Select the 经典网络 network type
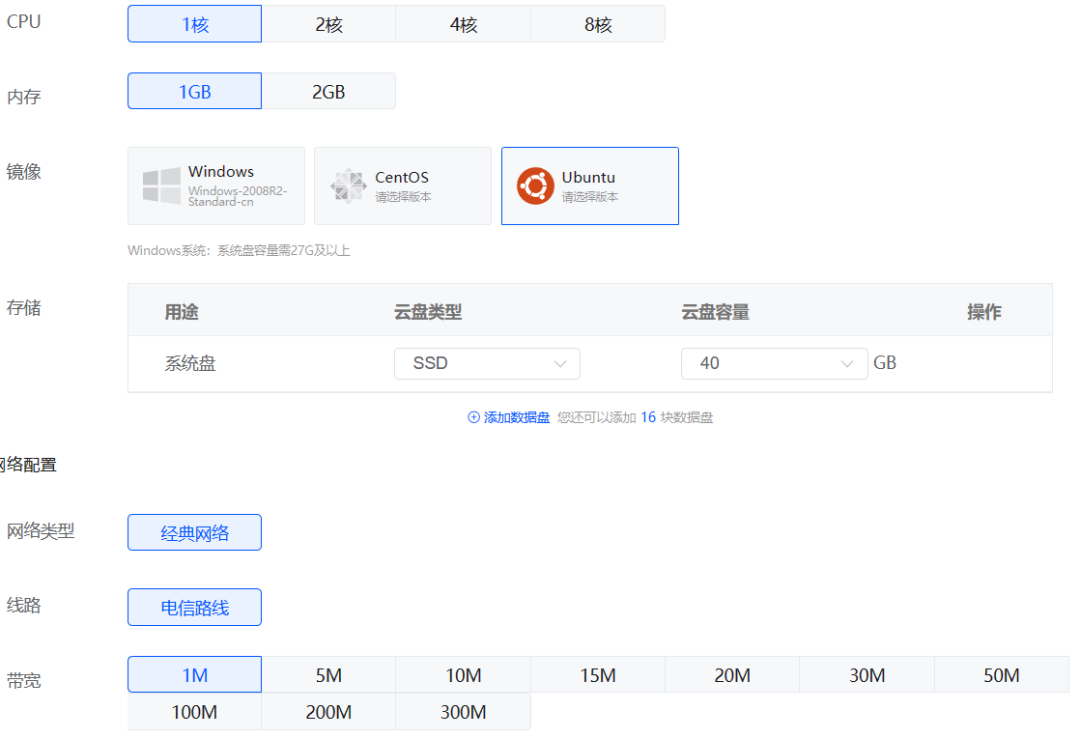 pyautogui.click(x=195, y=533)
